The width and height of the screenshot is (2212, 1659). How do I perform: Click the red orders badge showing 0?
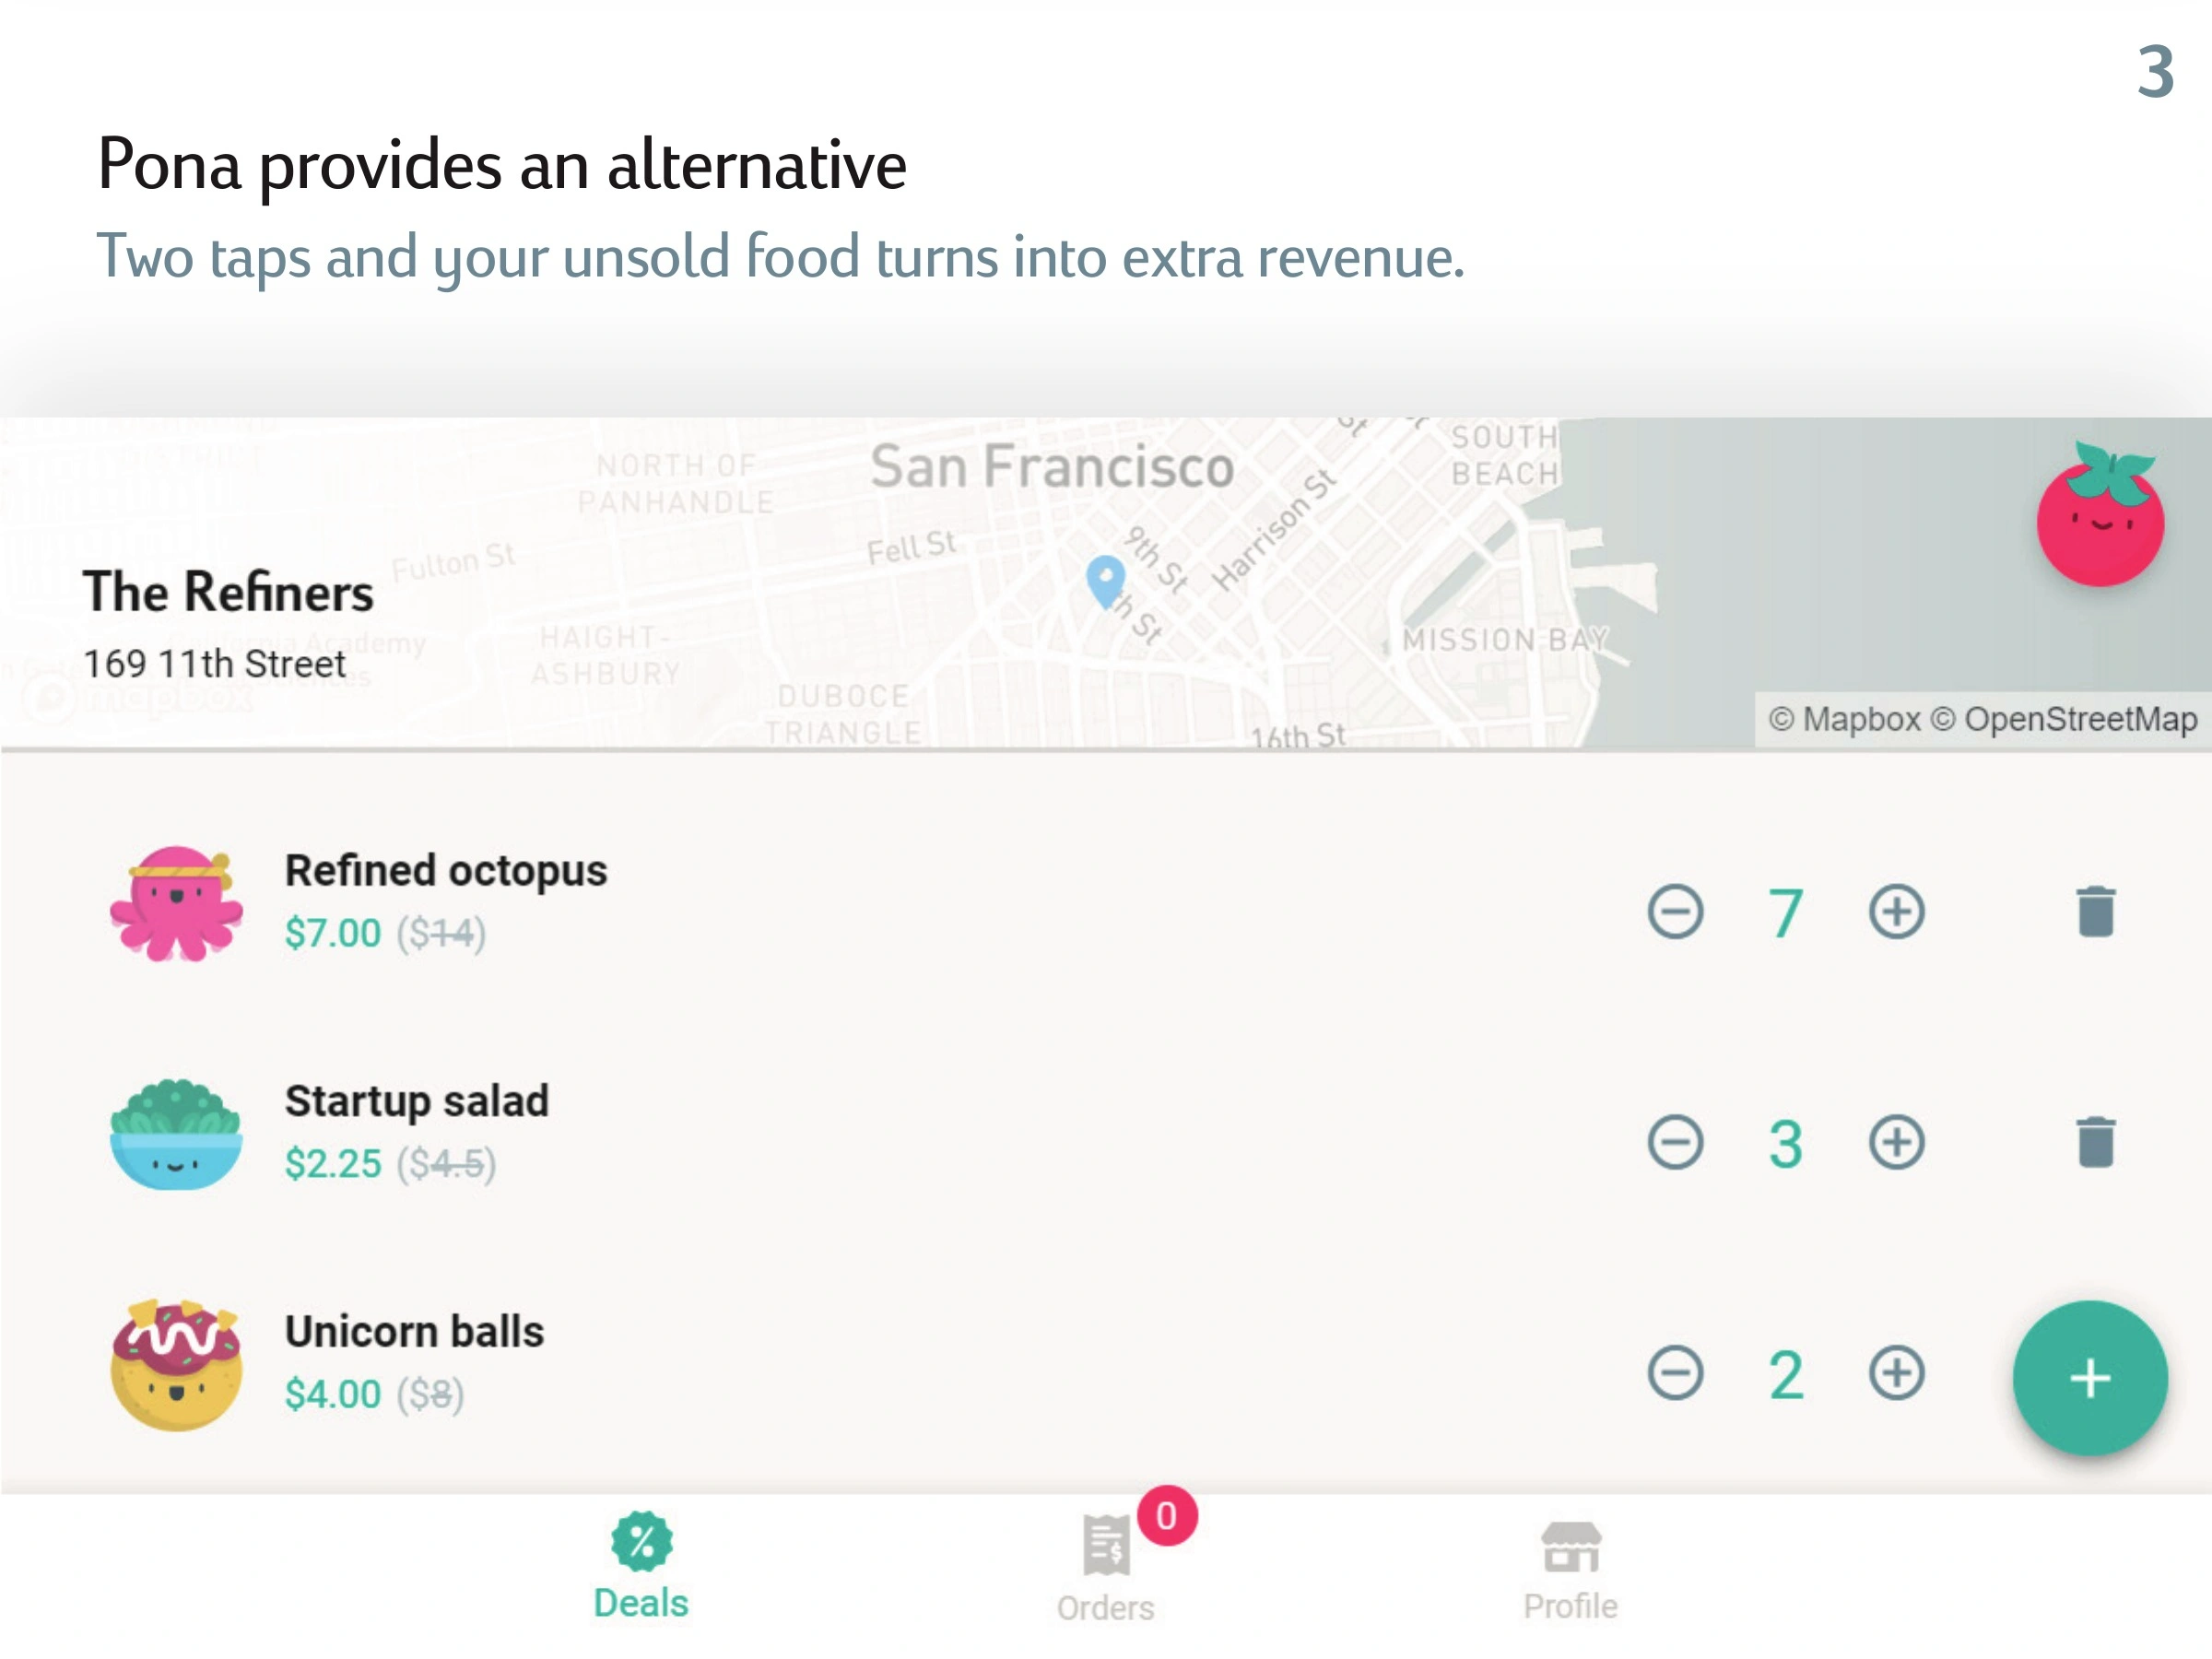coord(1166,1516)
